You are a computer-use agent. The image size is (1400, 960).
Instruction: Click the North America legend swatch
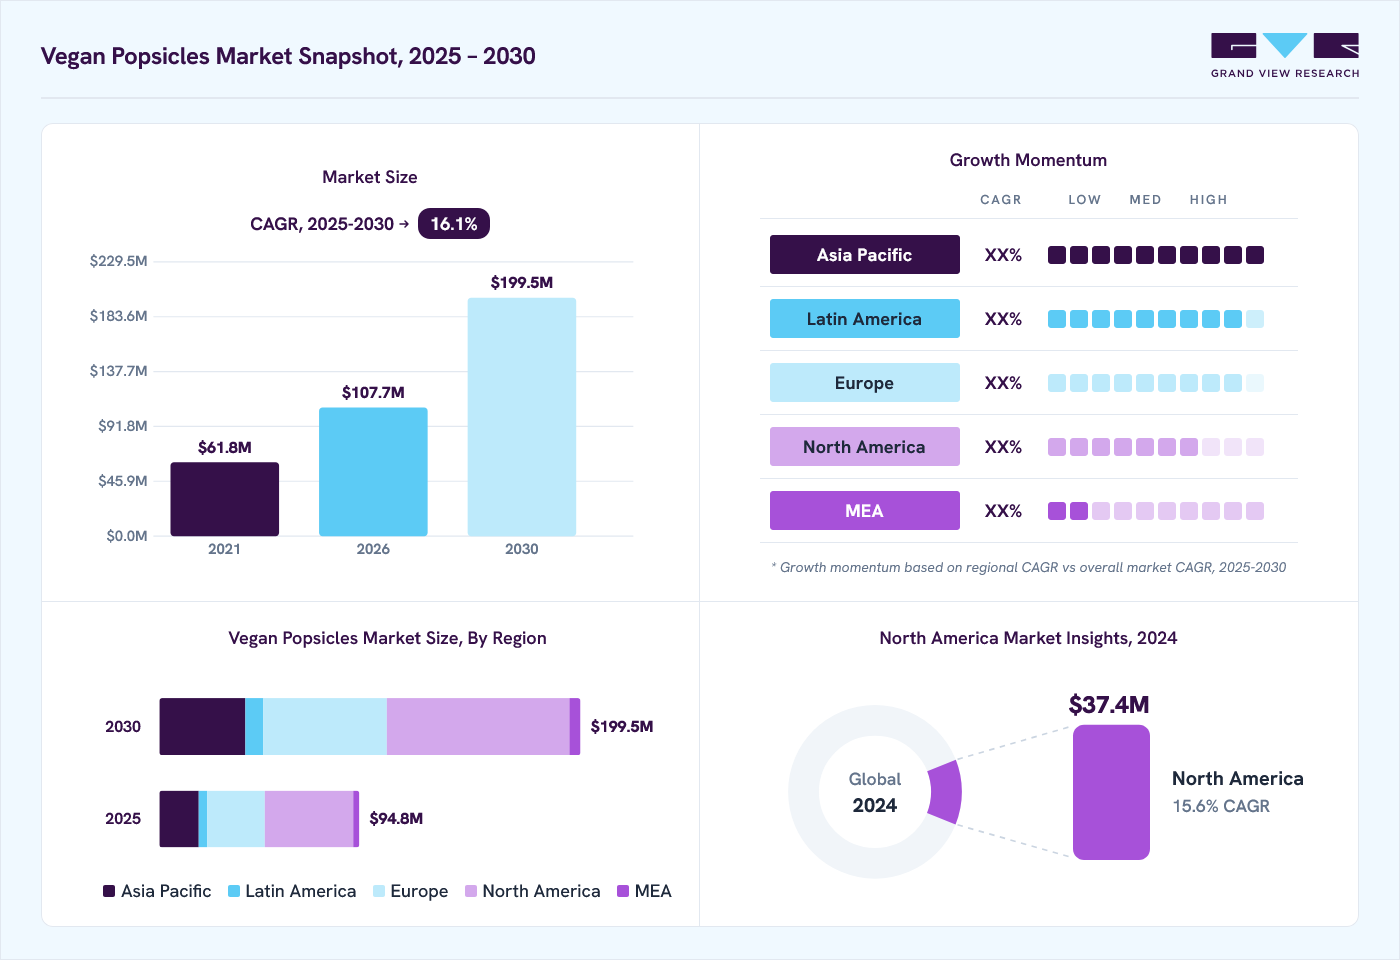471,891
